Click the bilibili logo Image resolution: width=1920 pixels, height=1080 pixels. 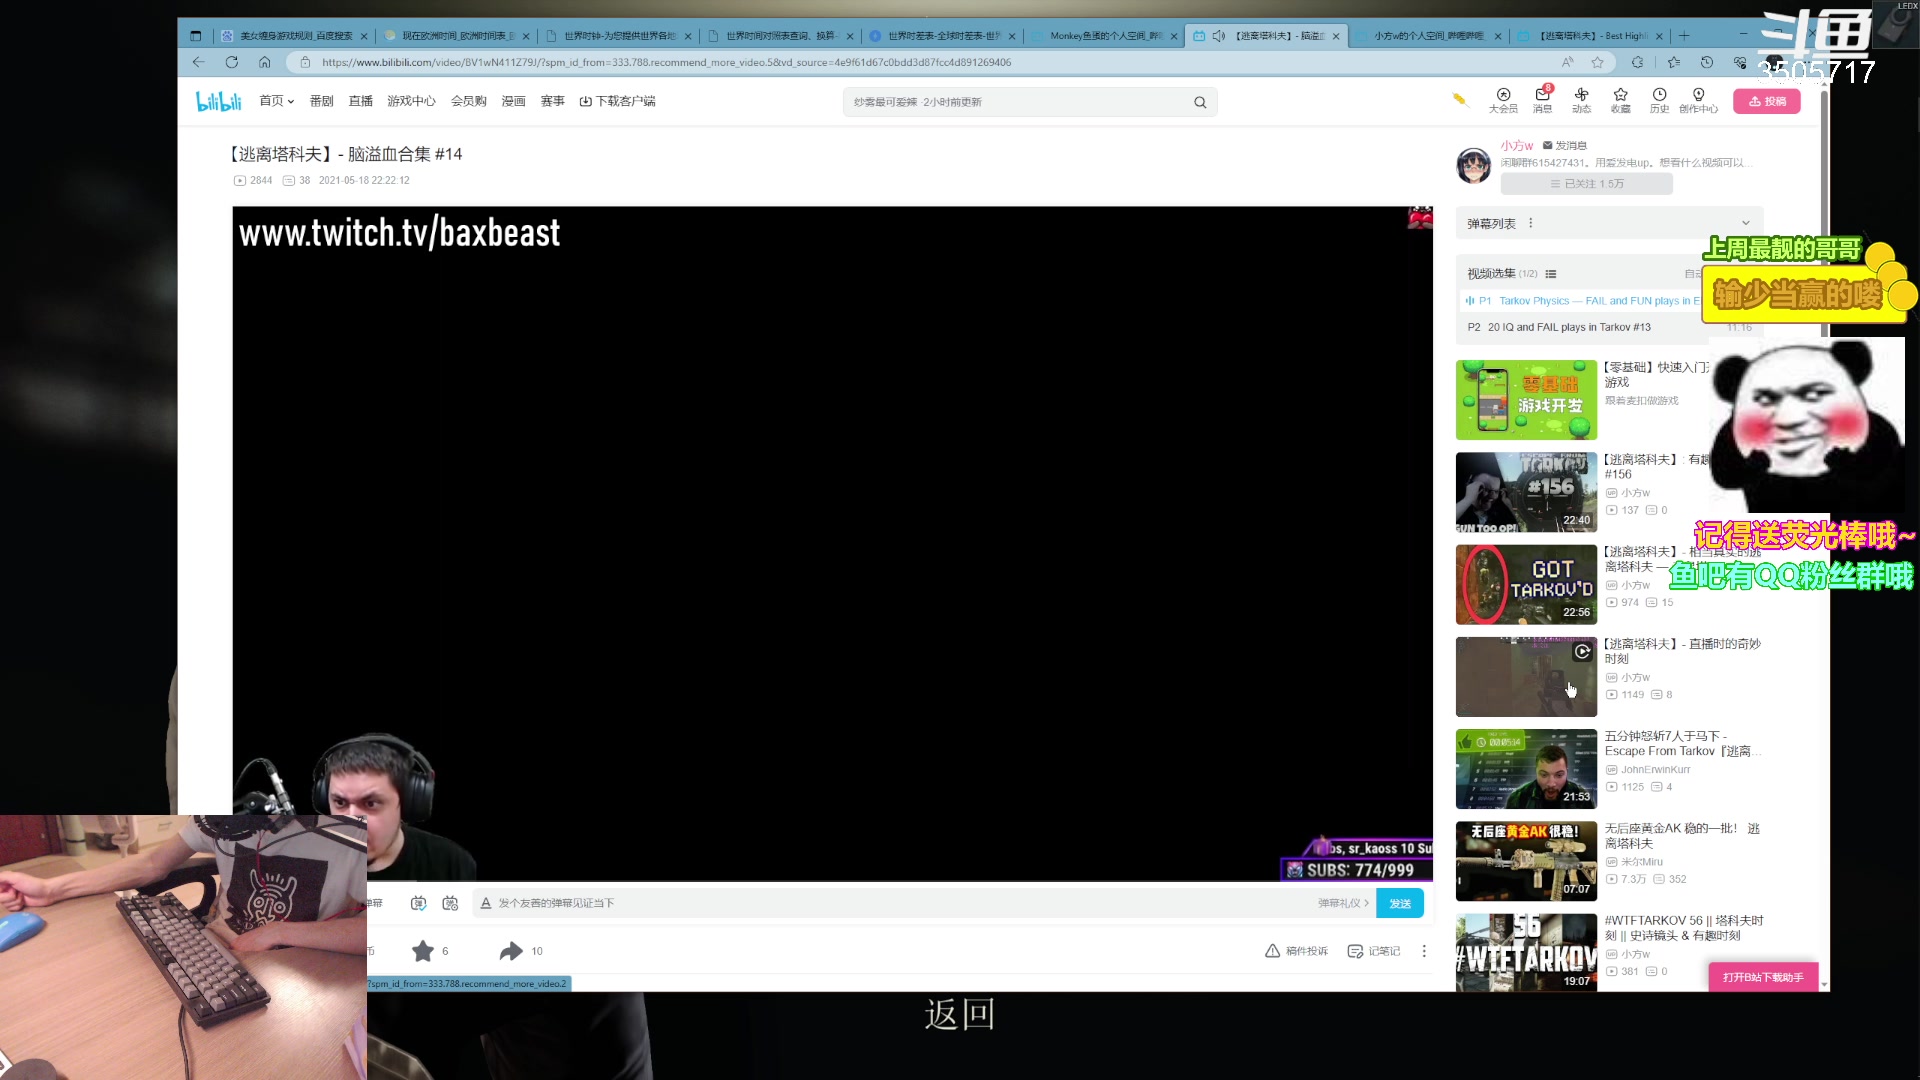(218, 101)
